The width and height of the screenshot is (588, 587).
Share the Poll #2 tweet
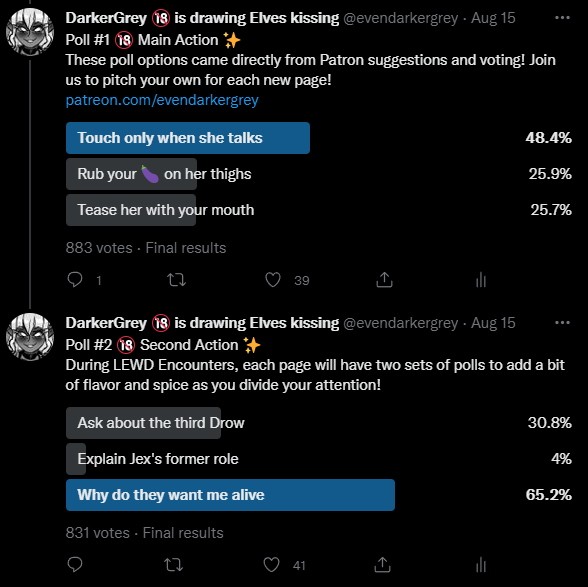(x=382, y=564)
